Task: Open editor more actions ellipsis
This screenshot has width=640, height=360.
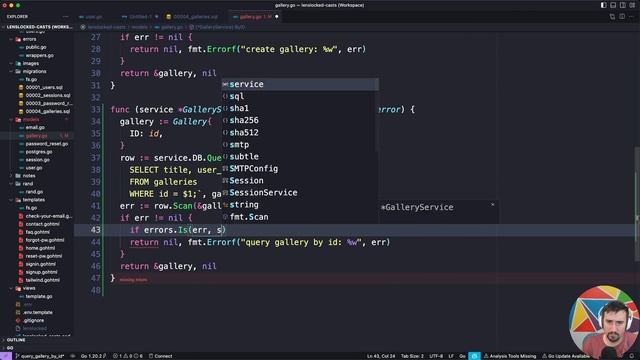Action: pyautogui.click(x=631, y=17)
